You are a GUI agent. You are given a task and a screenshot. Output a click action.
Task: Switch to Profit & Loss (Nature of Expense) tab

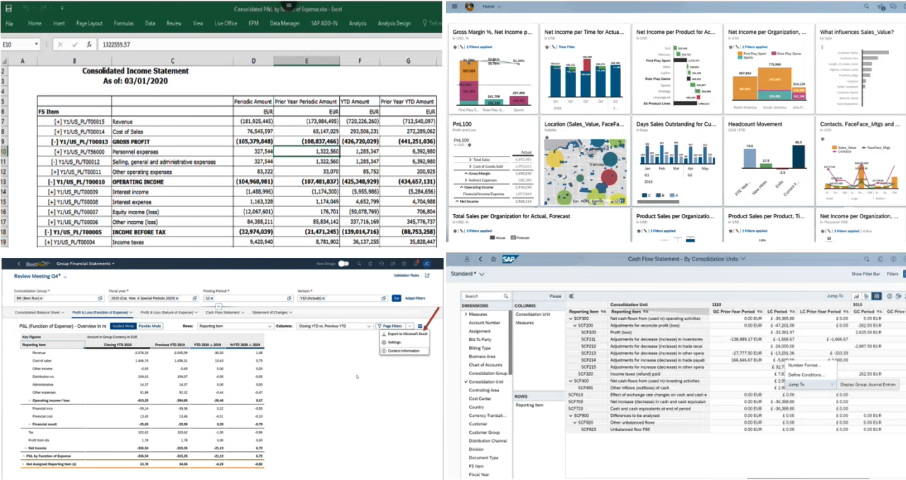166,312
